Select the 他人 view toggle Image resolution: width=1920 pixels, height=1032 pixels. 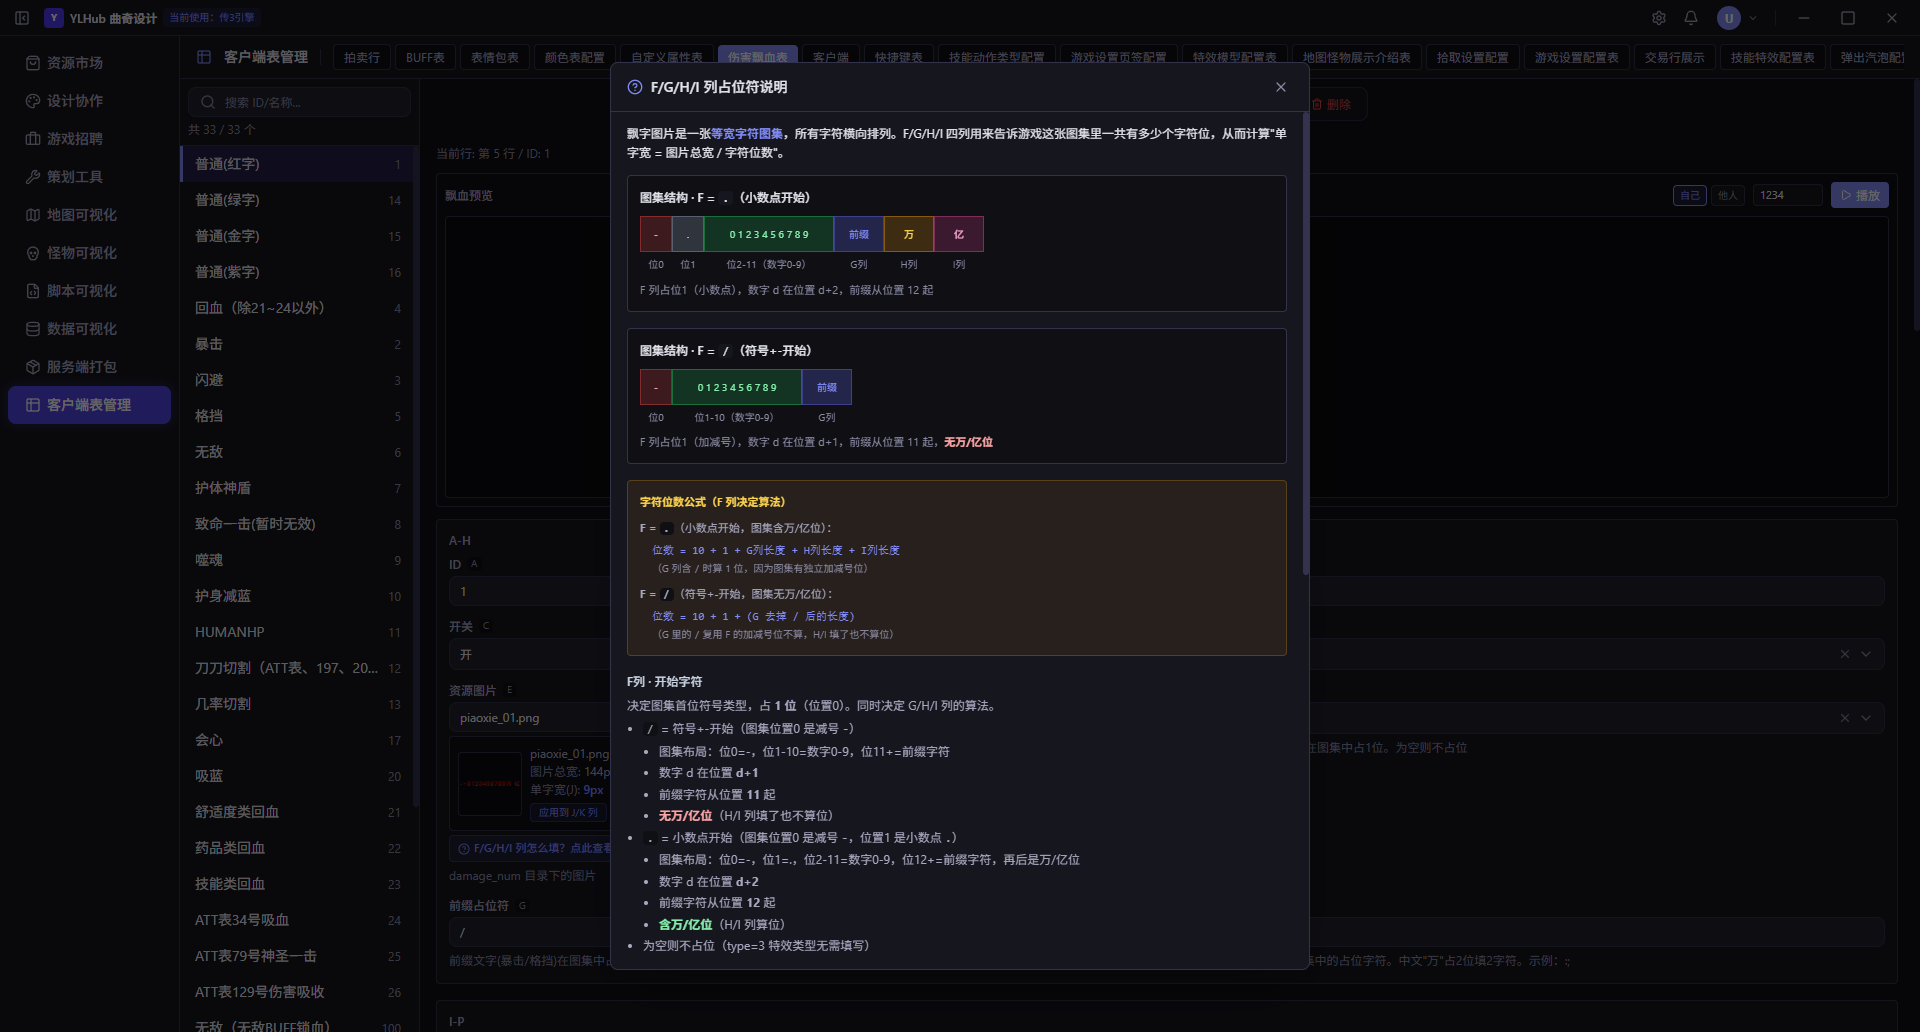1727,195
